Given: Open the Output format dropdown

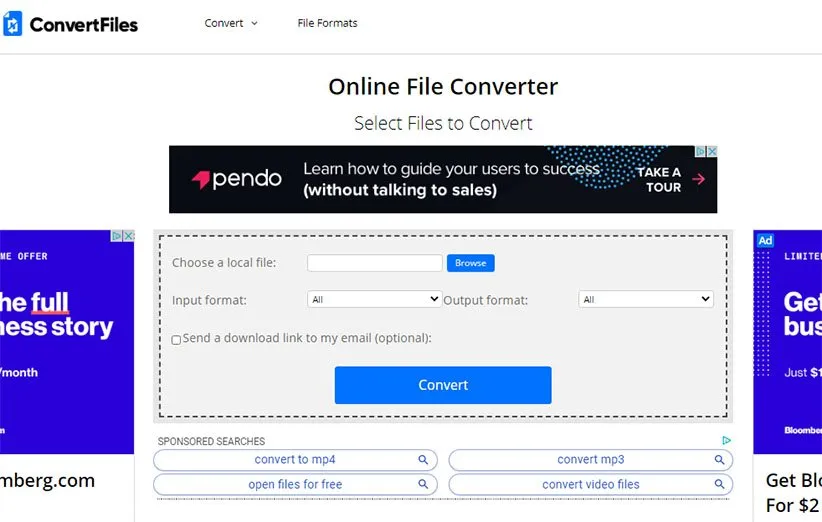Looking at the screenshot, I should click(645, 299).
